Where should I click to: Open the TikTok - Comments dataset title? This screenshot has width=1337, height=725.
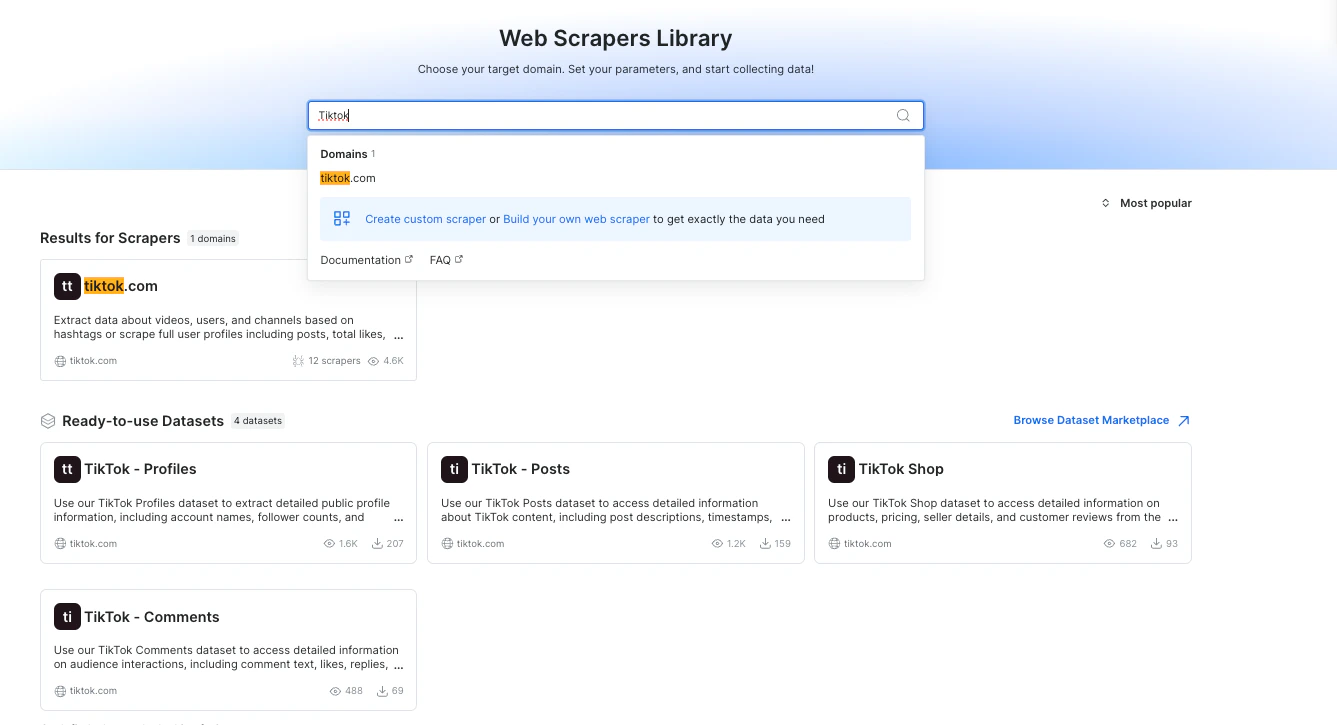(152, 617)
